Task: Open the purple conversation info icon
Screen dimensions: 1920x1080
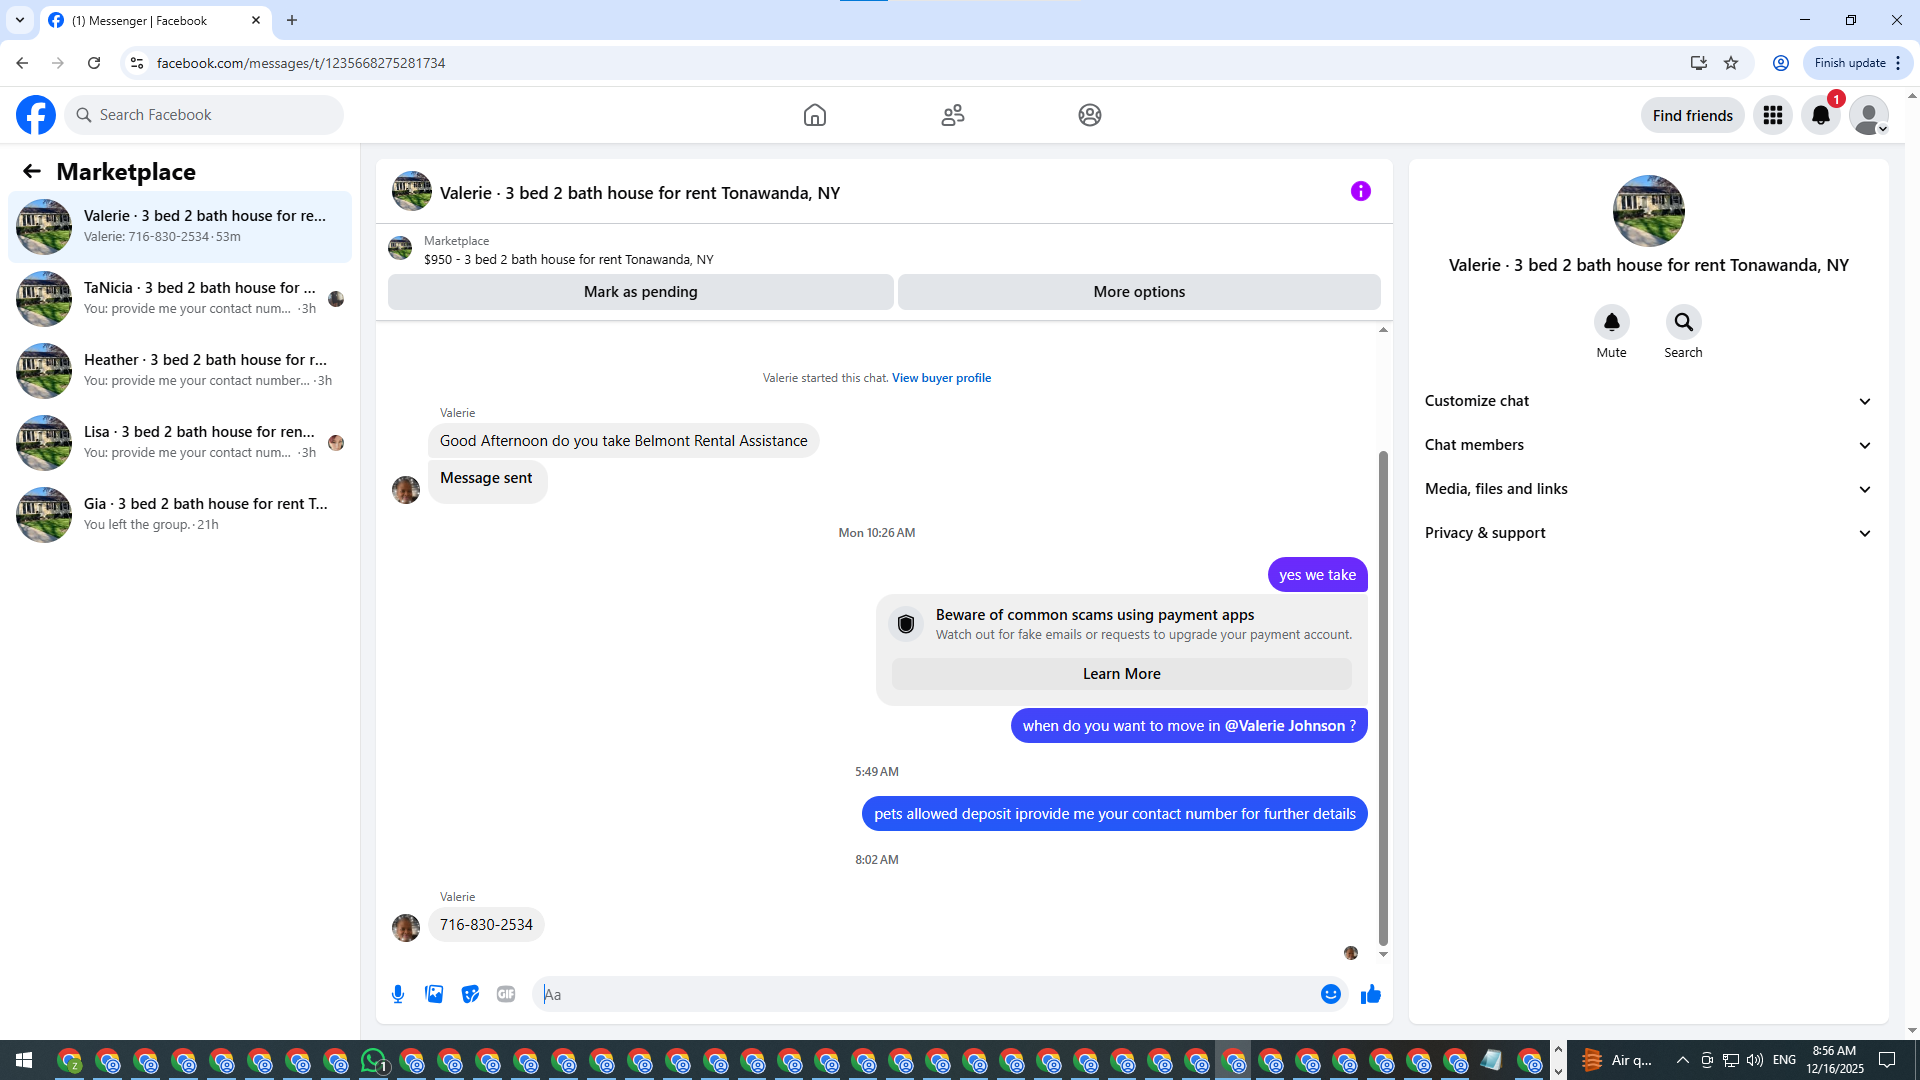Action: tap(1361, 191)
